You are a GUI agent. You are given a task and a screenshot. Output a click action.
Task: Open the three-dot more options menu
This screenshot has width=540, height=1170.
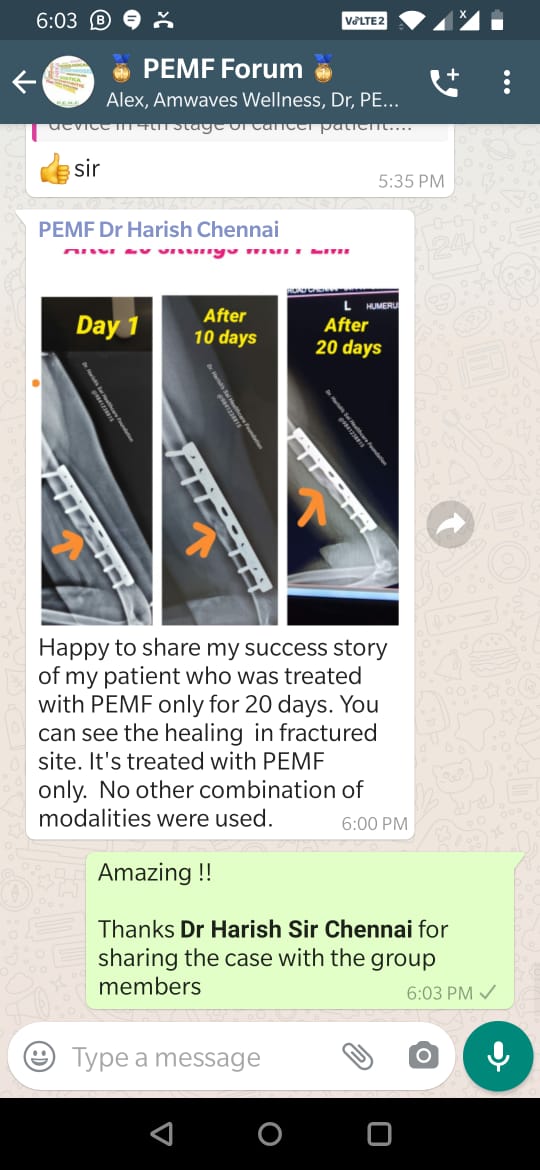coord(507,82)
